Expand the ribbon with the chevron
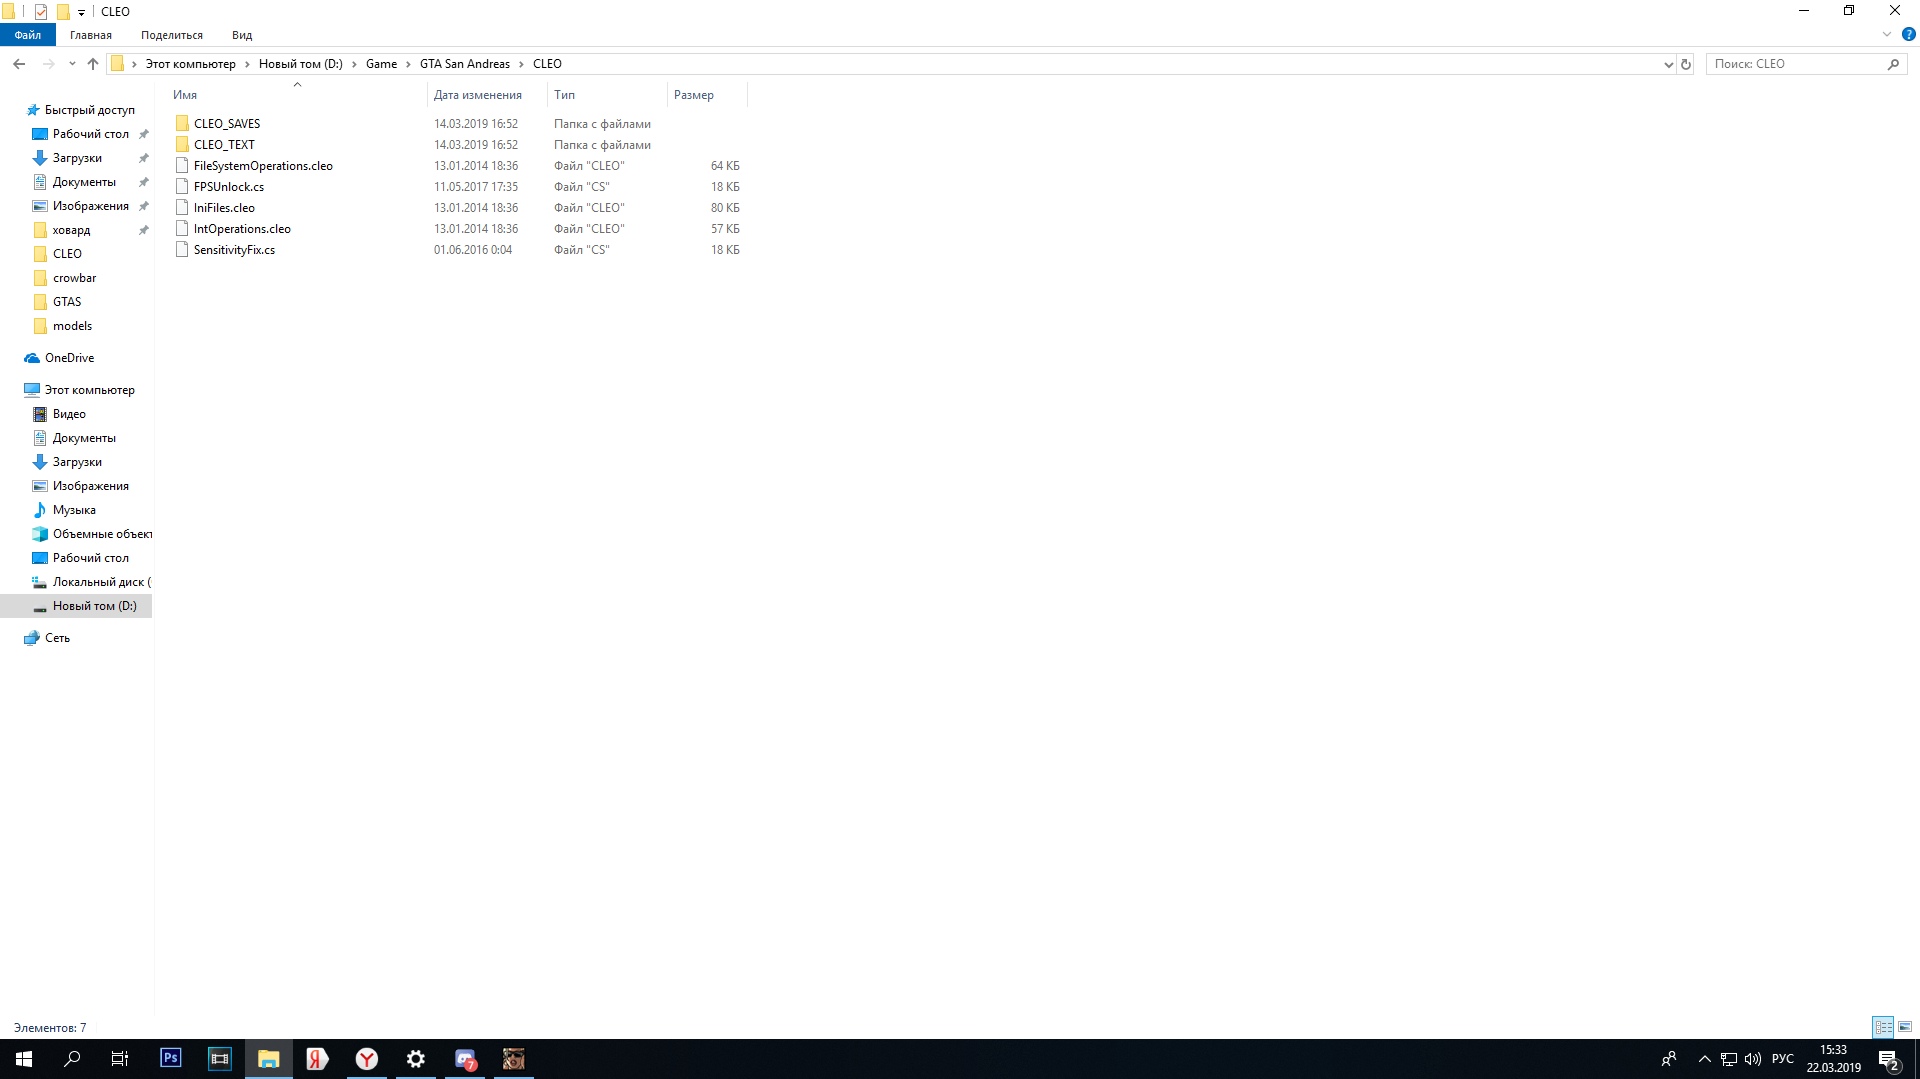Image resolution: width=1920 pixels, height=1079 pixels. 1886,34
